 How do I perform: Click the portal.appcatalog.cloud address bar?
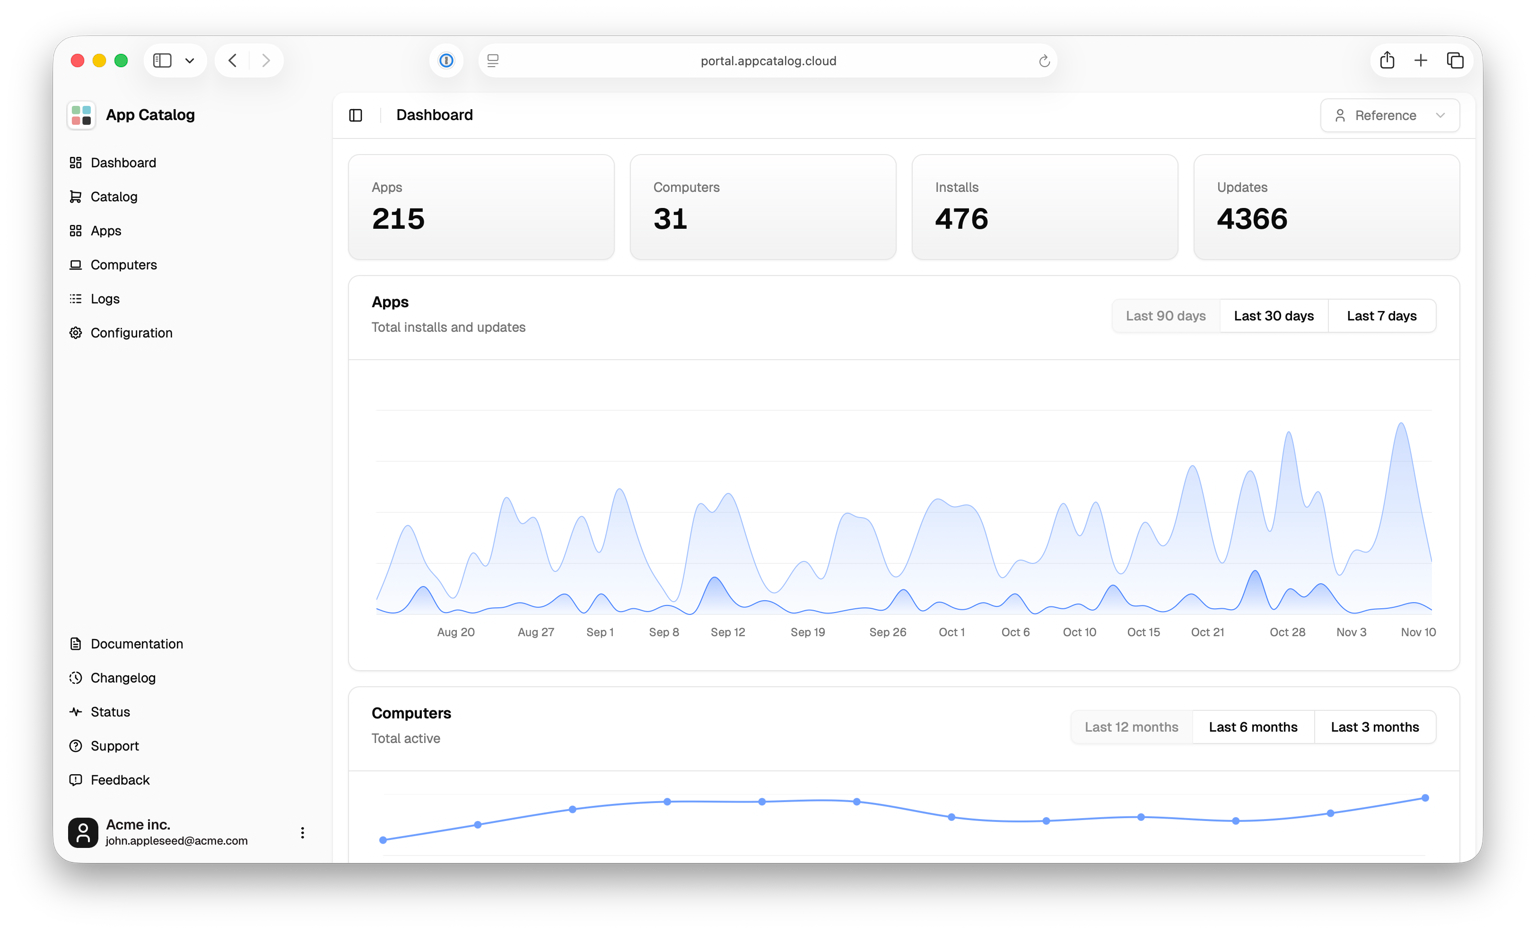[x=767, y=61]
